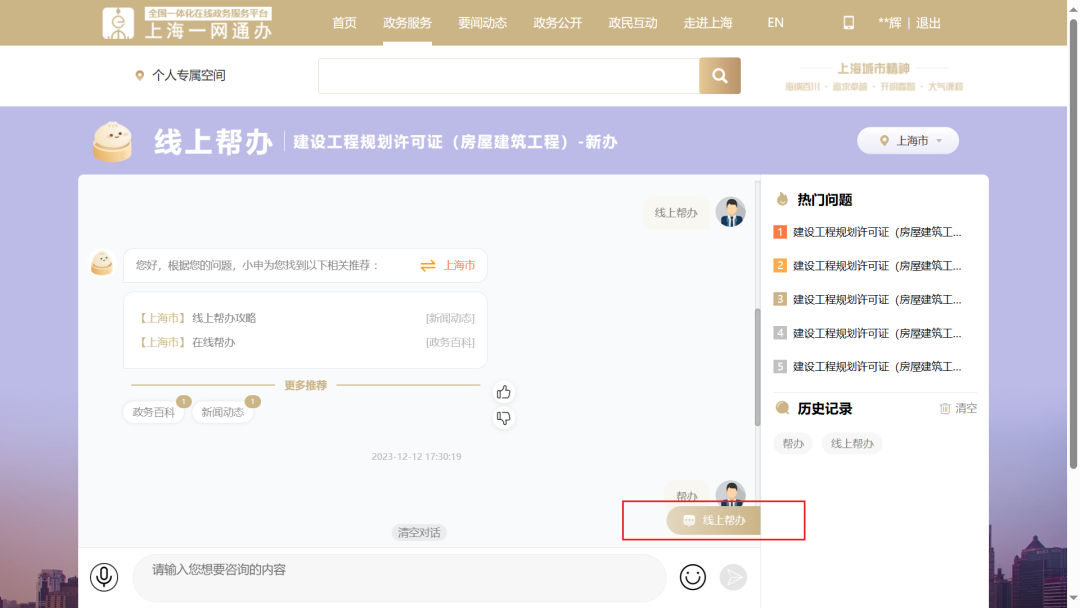The width and height of the screenshot is (1080, 608).
Task: Click the search magnifier button
Action: 719,76
